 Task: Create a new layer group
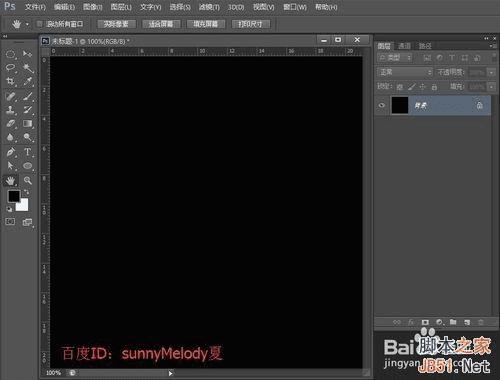tap(453, 322)
